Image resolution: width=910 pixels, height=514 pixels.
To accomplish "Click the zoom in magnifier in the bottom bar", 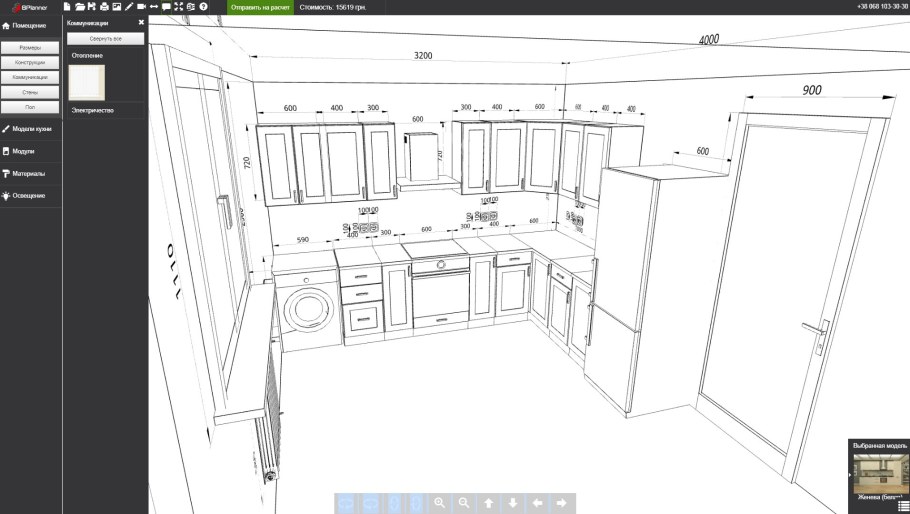I will (440, 503).
